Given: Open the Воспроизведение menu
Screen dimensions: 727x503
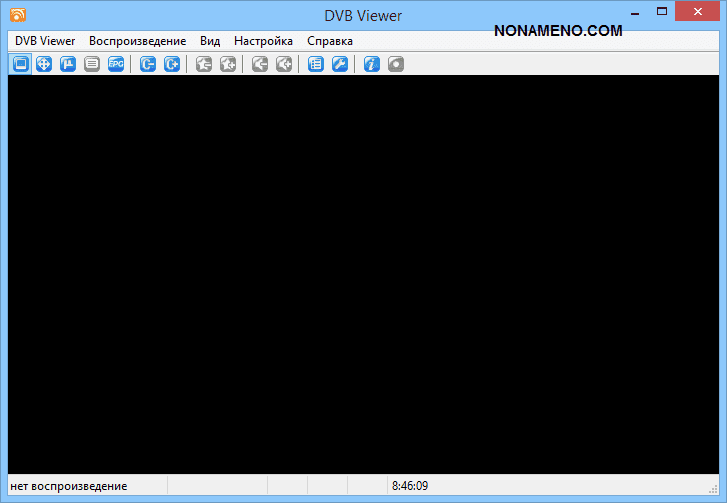Looking at the screenshot, I should tap(137, 41).
